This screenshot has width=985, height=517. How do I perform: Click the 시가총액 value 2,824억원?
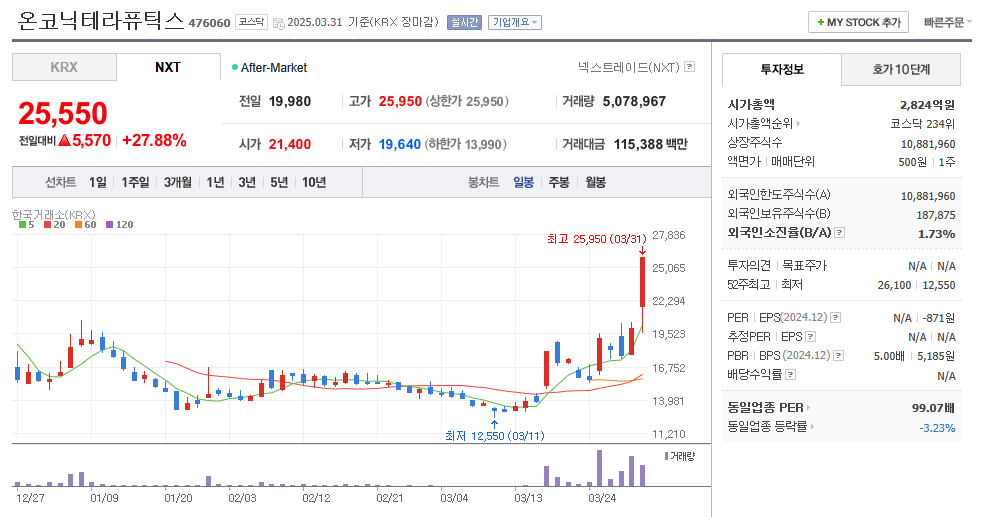pyautogui.click(x=927, y=105)
